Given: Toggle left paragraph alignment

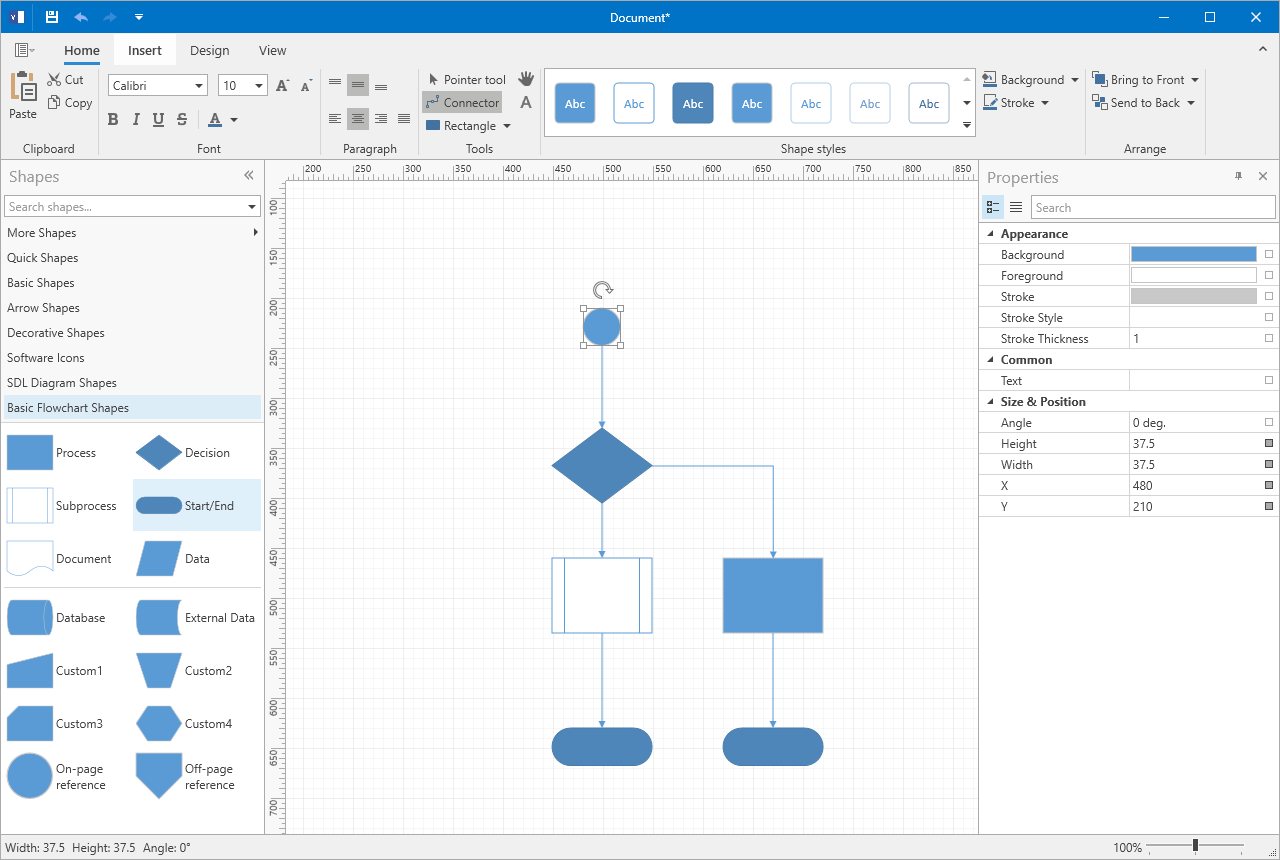Looking at the screenshot, I should 335,118.
